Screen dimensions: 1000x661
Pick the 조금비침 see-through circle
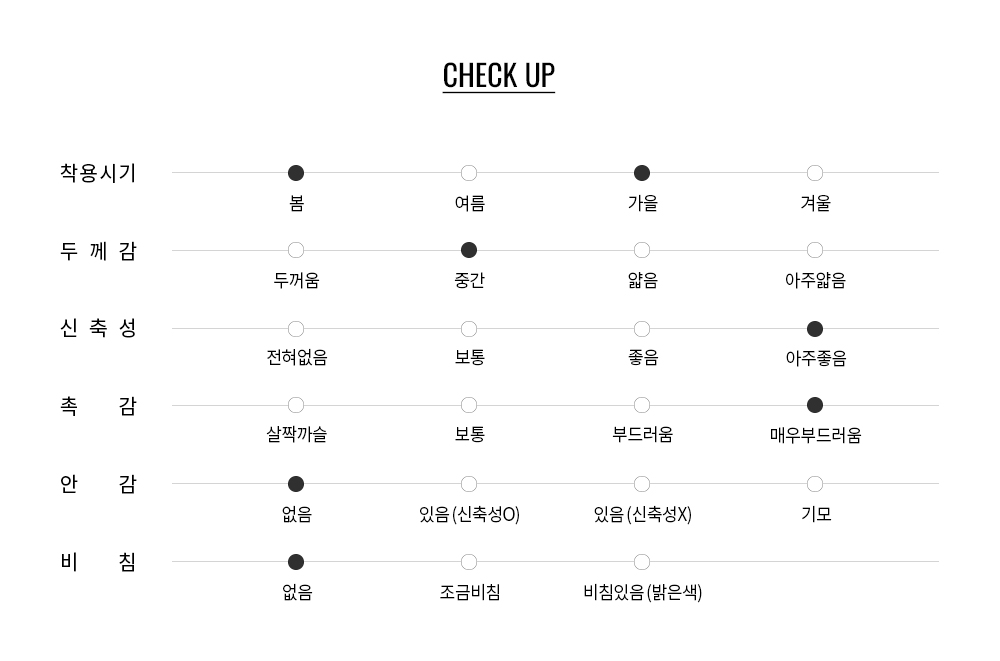tap(469, 562)
